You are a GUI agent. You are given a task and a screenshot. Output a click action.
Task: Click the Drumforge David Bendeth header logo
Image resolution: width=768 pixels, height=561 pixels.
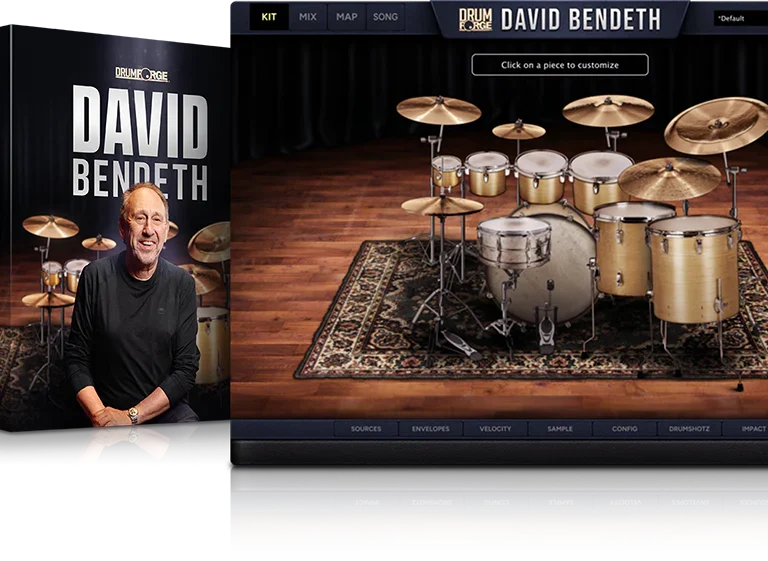pos(560,20)
